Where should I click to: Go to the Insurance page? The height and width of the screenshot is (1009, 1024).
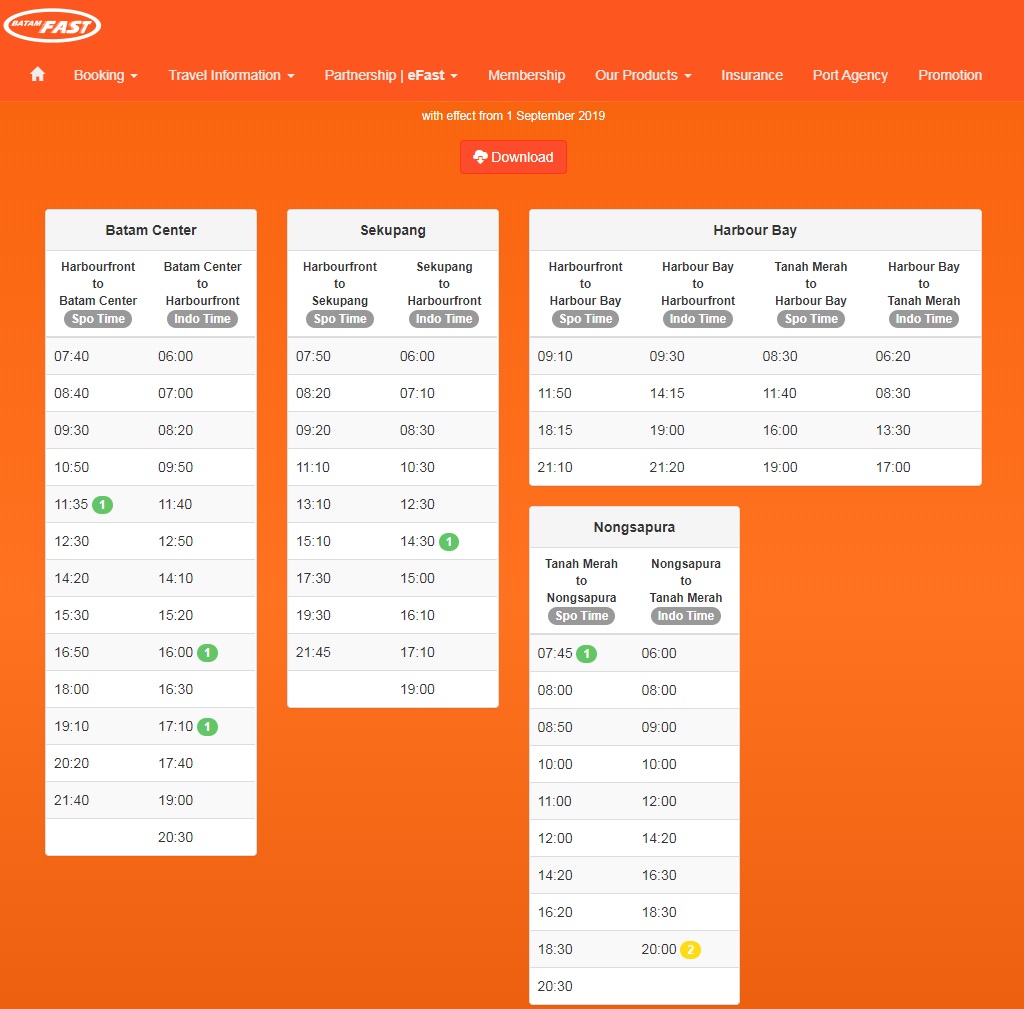[x=752, y=75]
